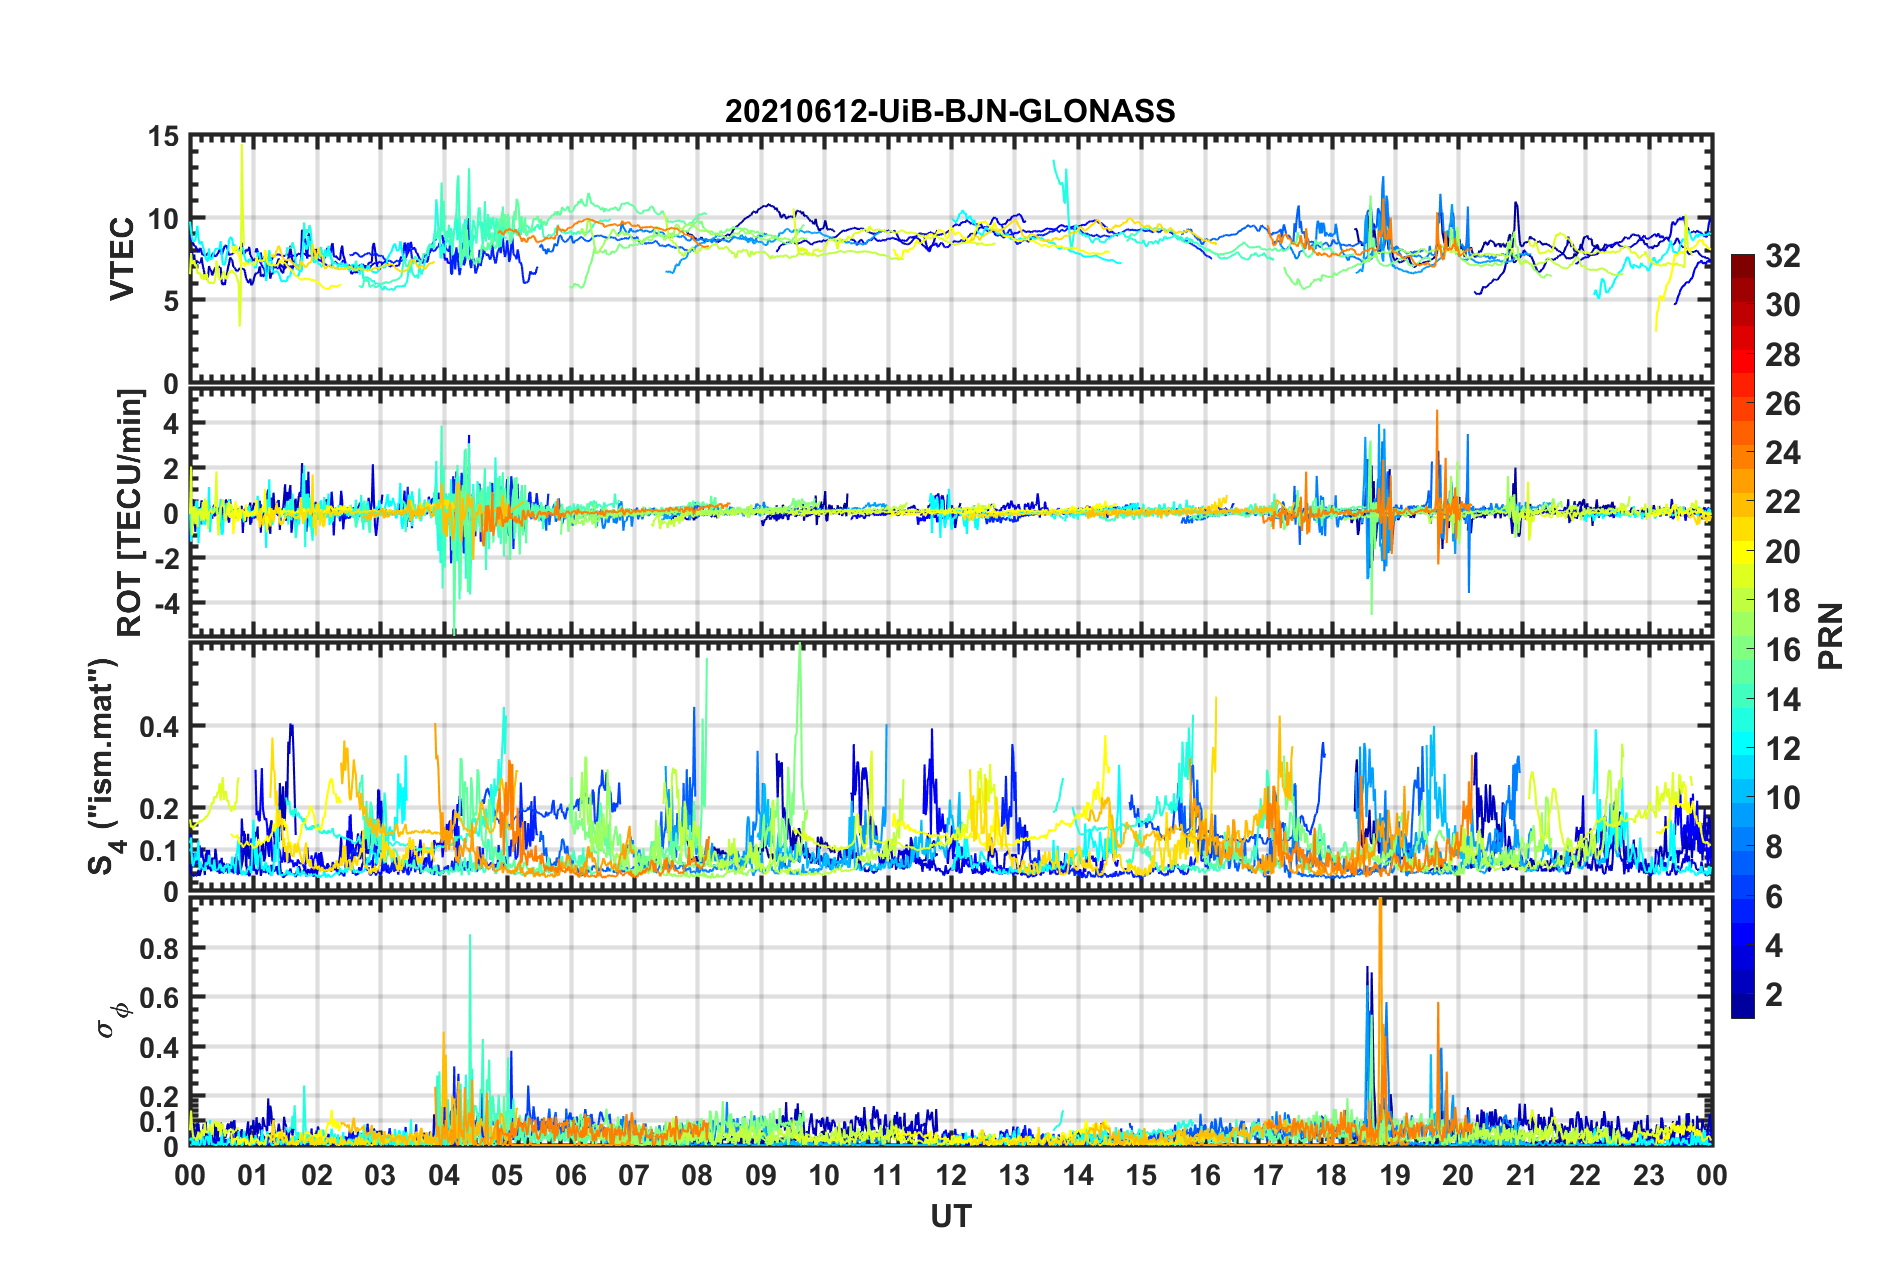Click the 04 tick on the UT axis
1902x1272 pixels.
pos(444,1175)
